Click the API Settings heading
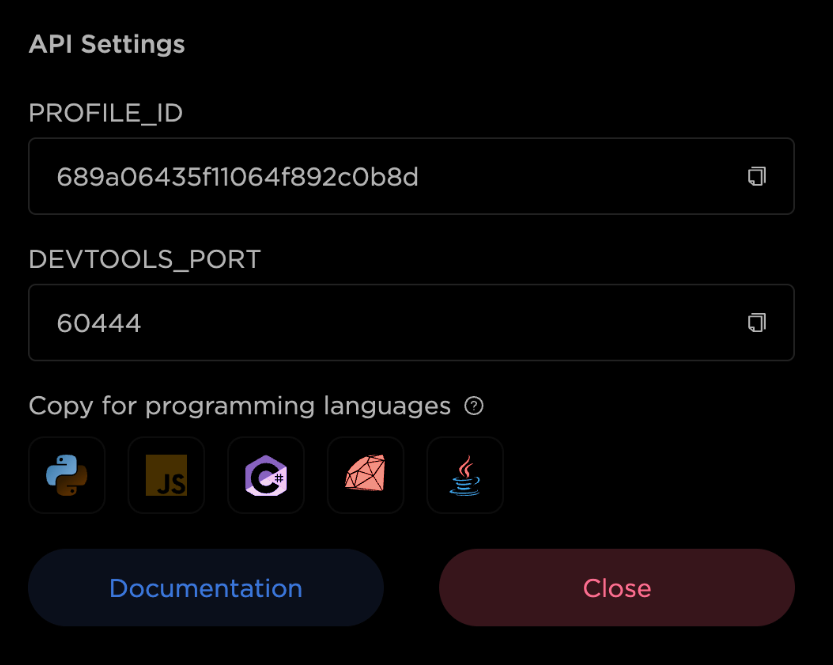 coord(107,44)
